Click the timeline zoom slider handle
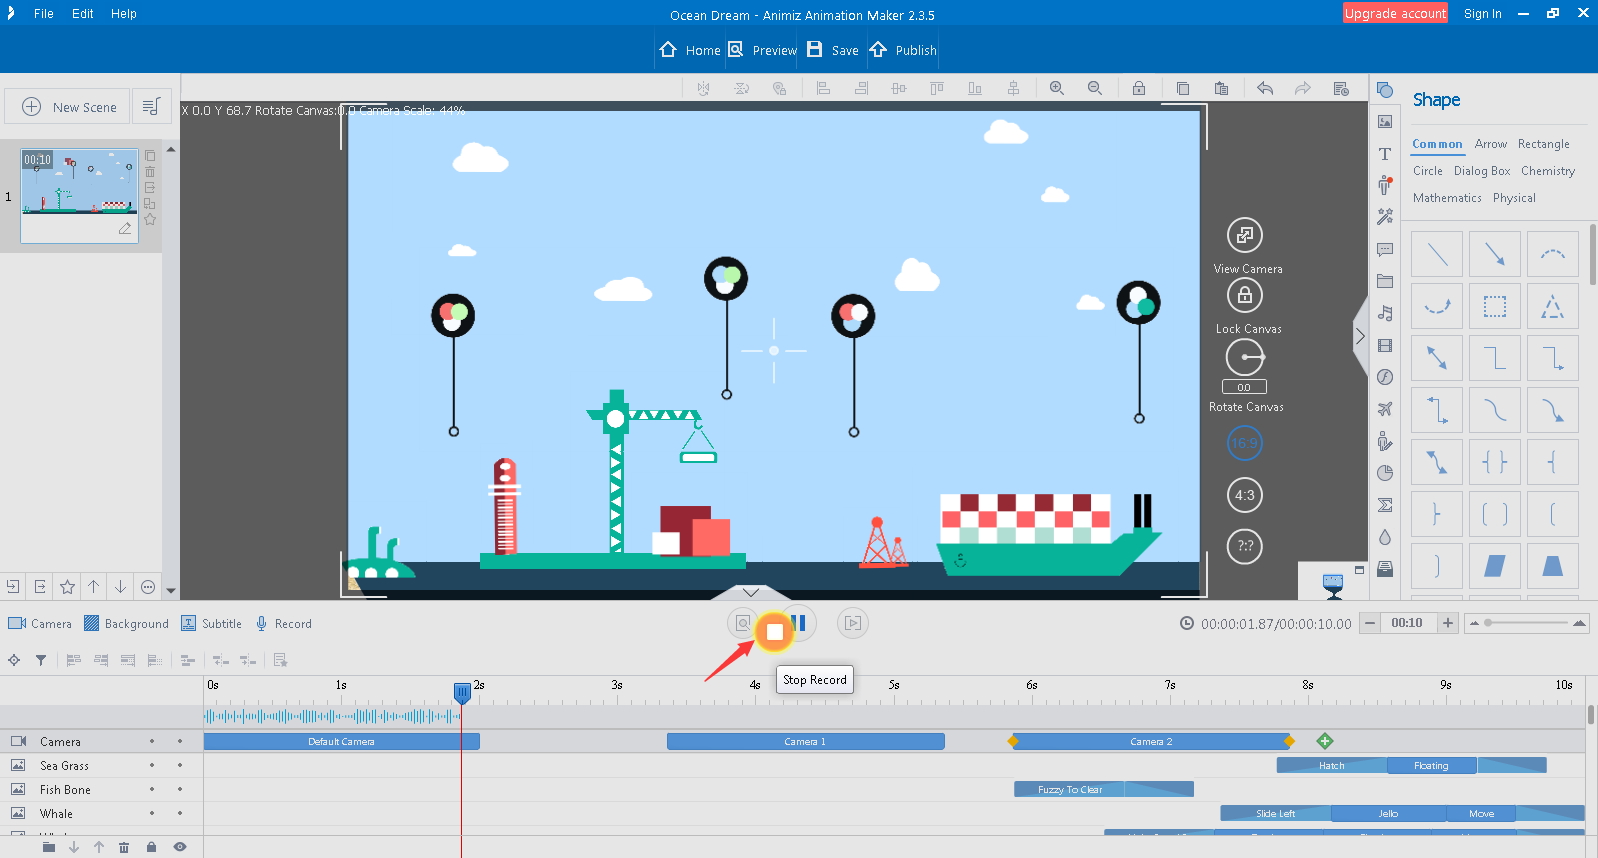Viewport: 1598px width, 858px height. (1488, 623)
